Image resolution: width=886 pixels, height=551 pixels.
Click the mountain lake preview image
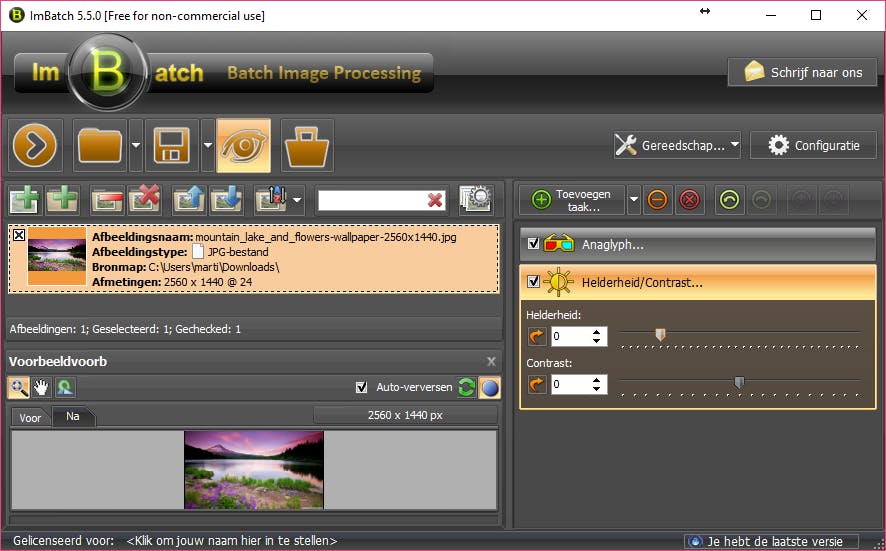(x=254, y=470)
